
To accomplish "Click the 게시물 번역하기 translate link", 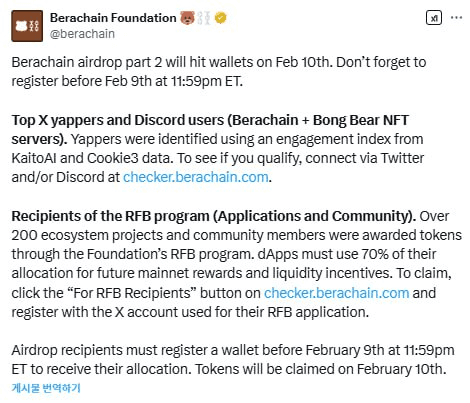I will click(x=46, y=388).
